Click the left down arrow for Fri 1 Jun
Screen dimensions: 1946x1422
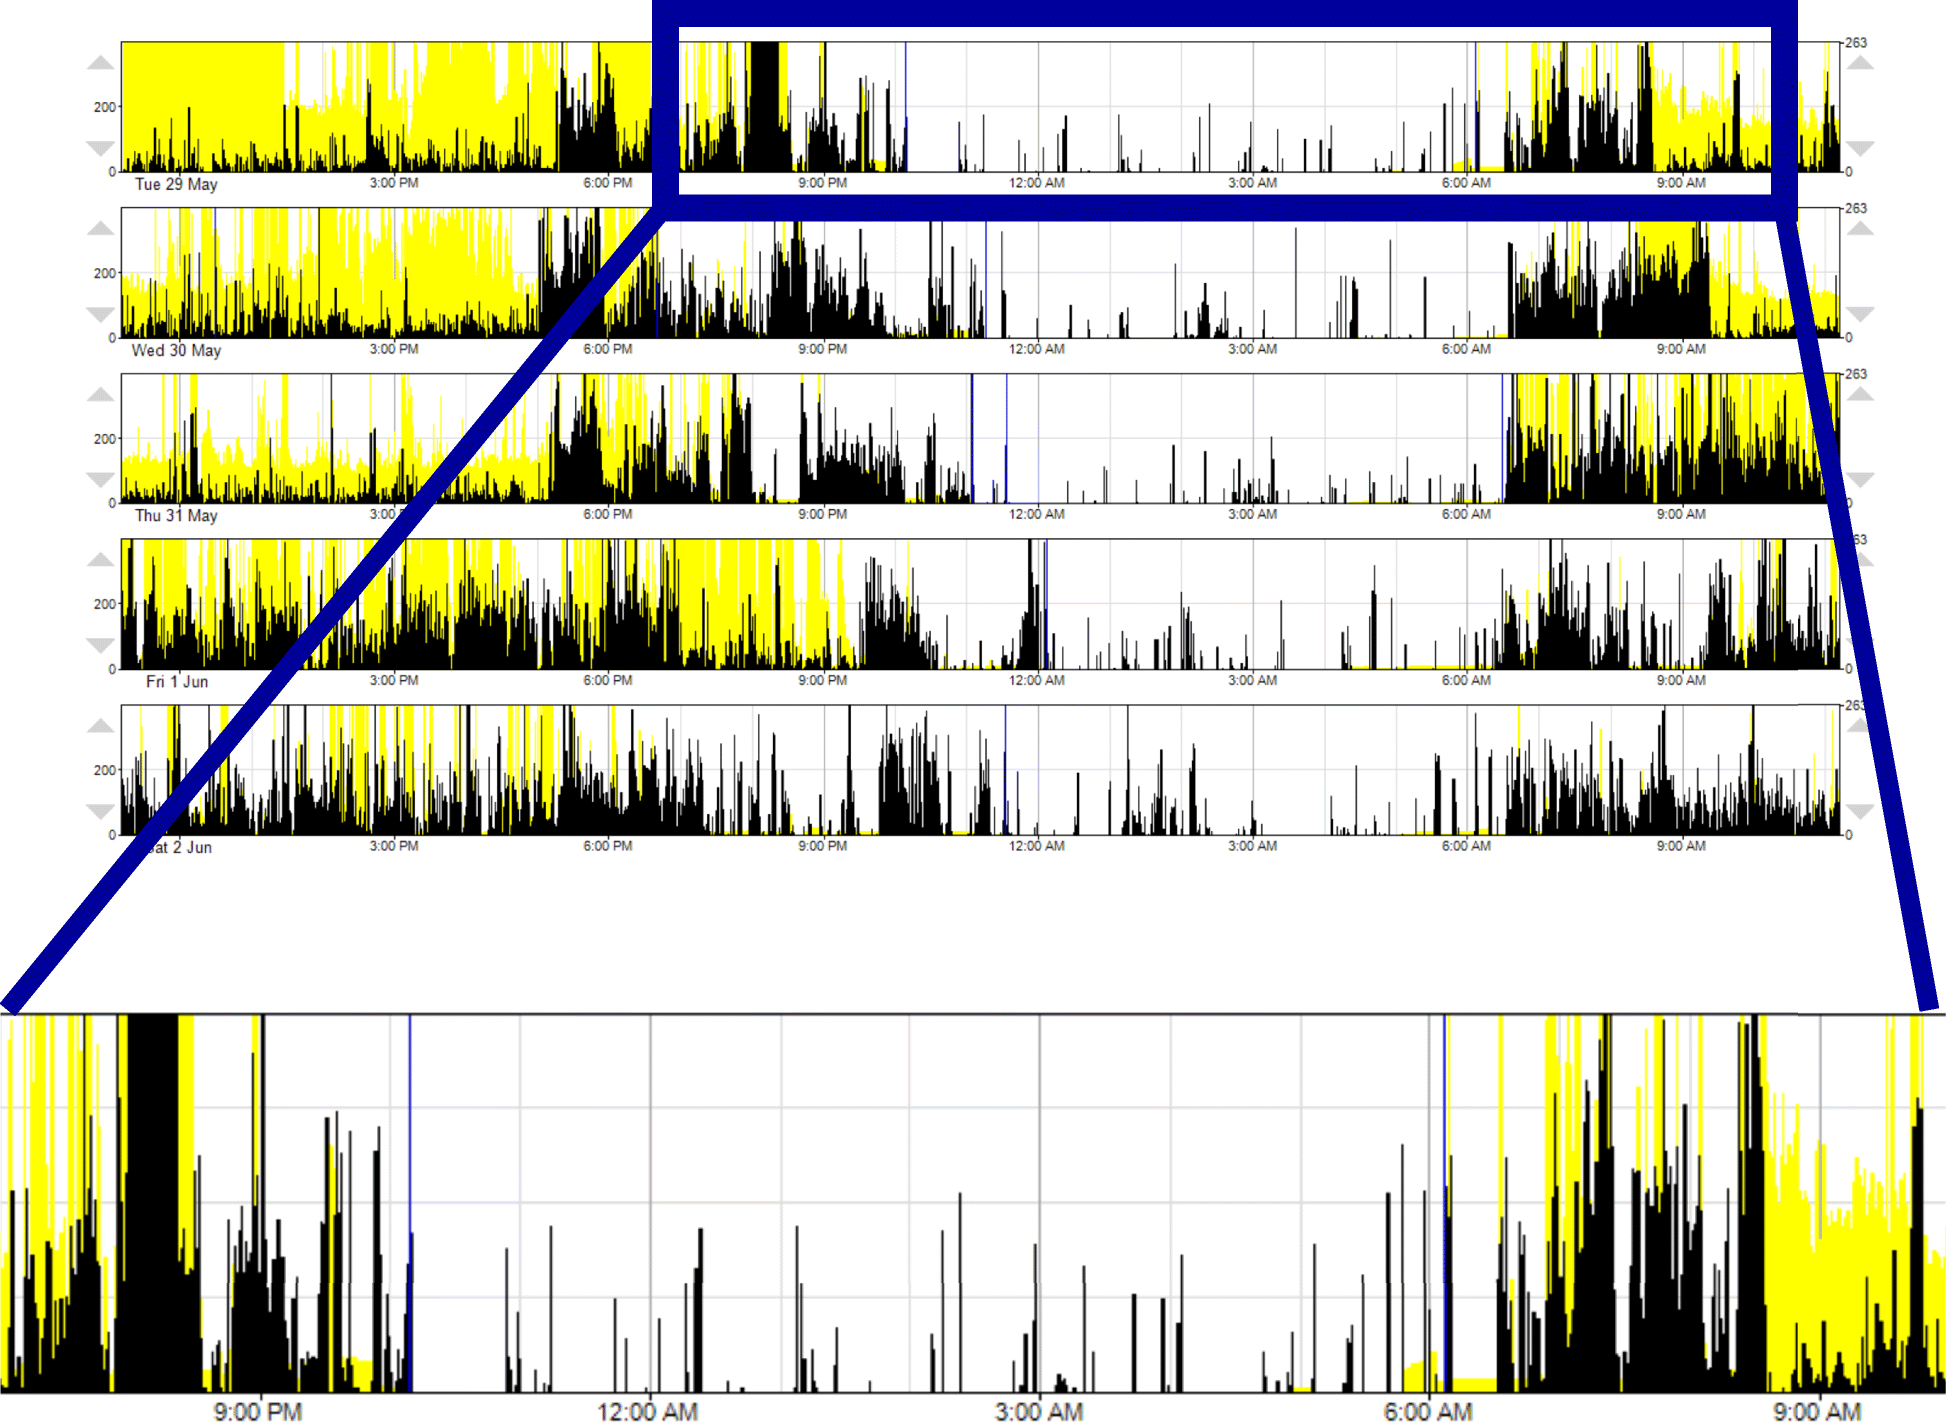100,645
